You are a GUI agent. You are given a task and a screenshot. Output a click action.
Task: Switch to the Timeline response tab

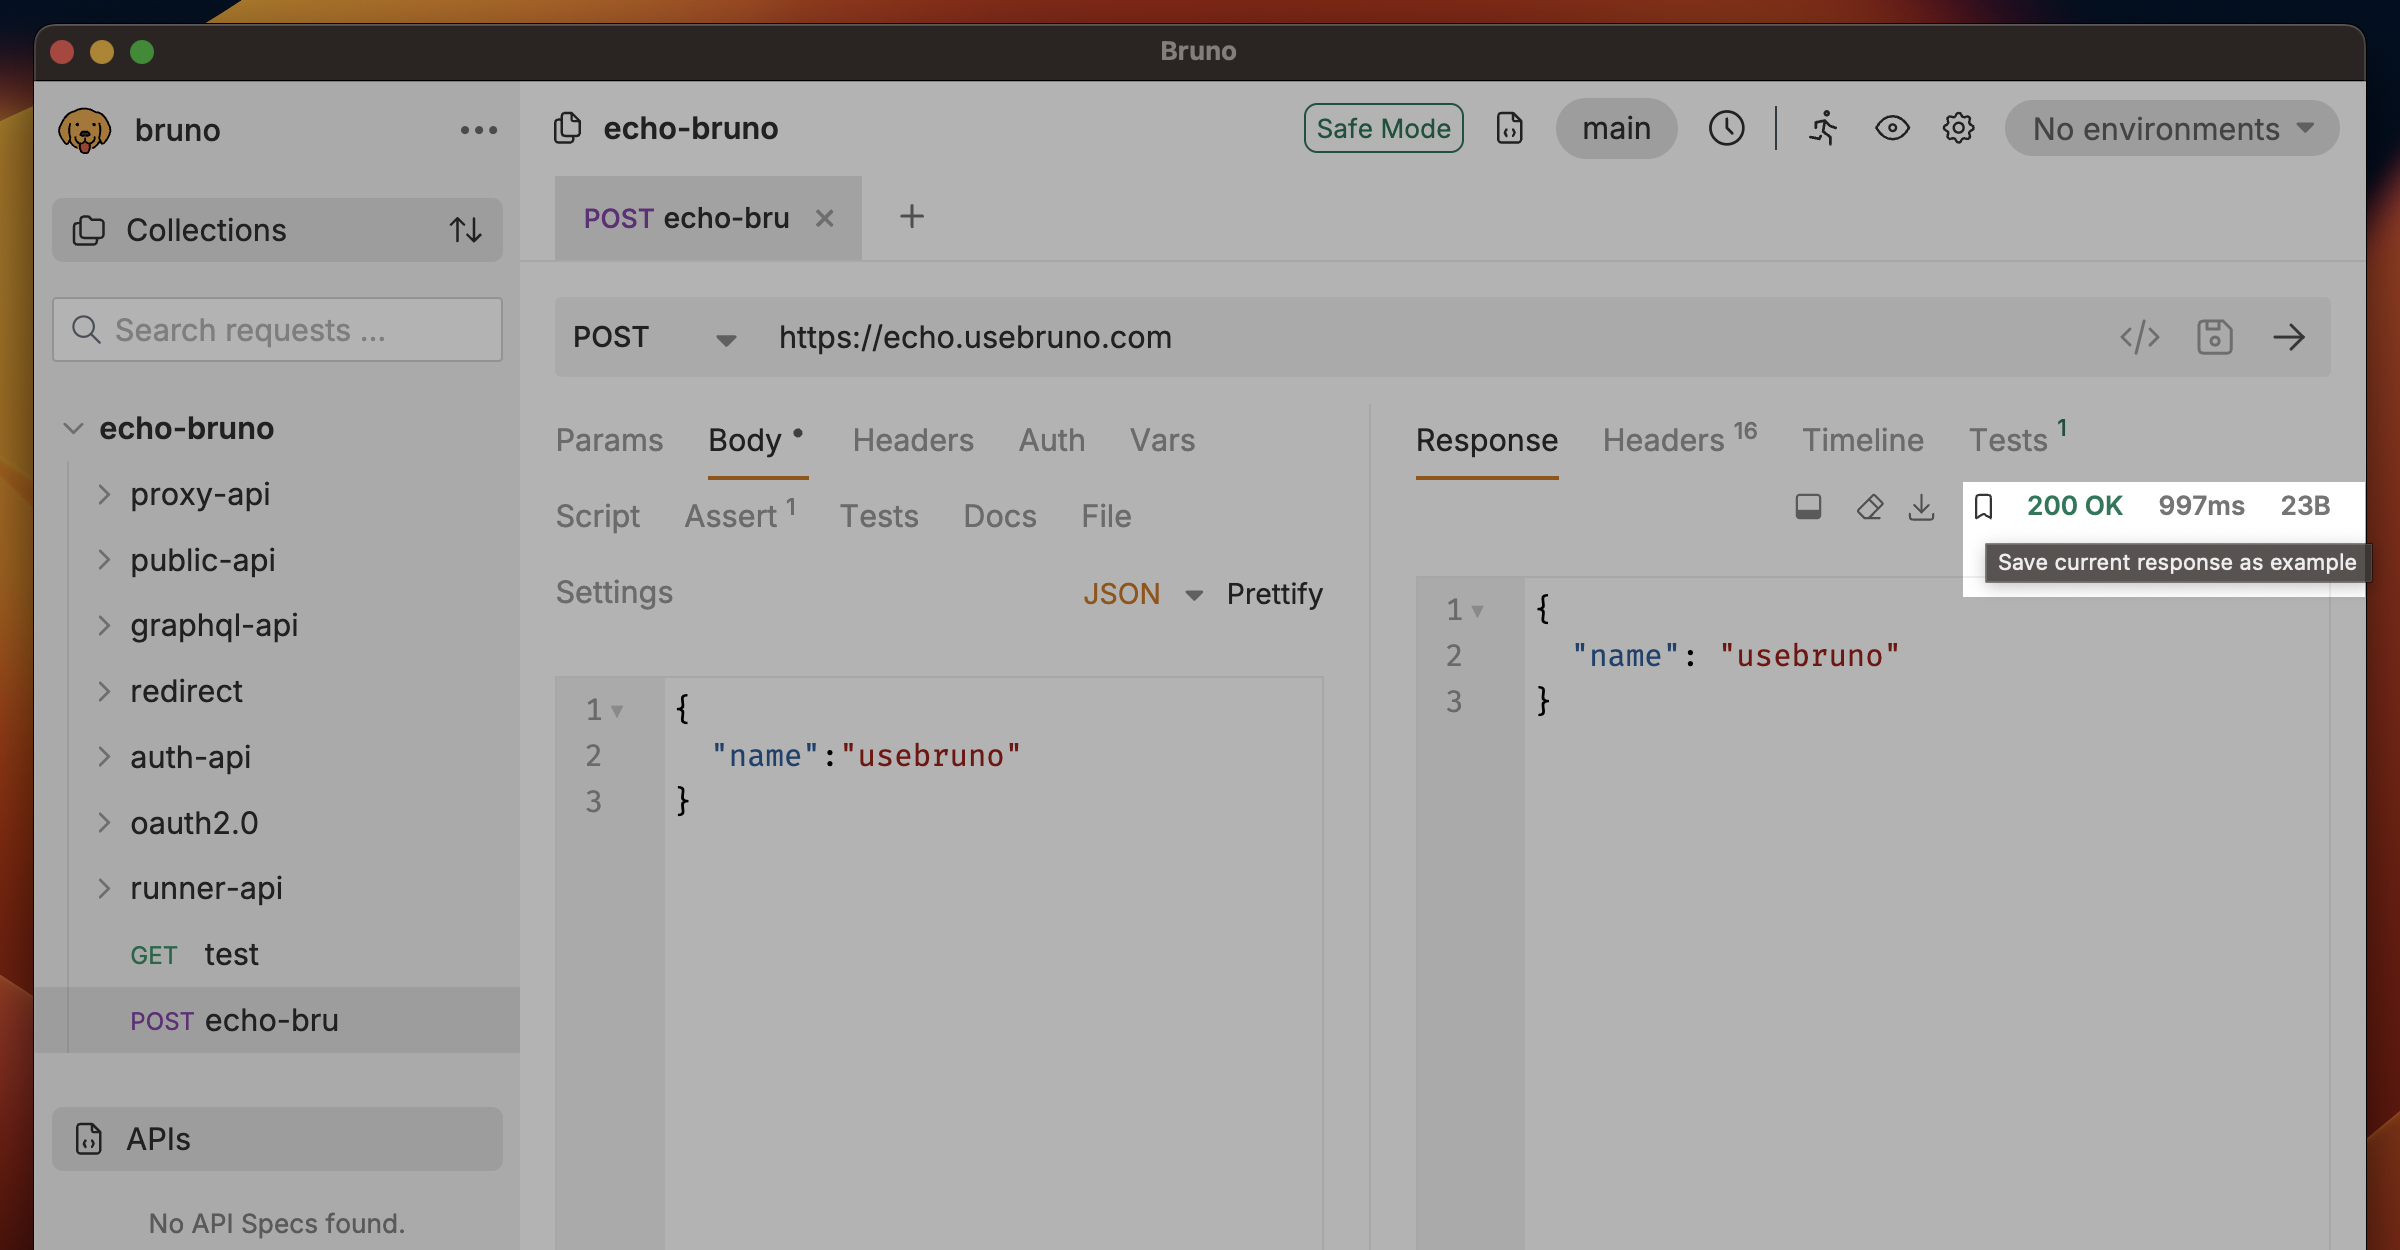(1862, 440)
